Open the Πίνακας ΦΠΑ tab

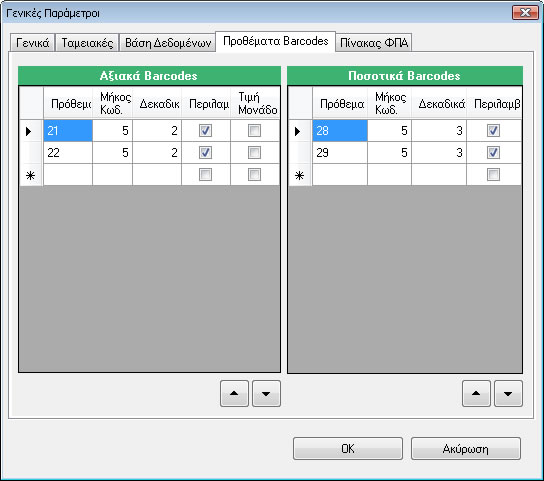(x=374, y=43)
